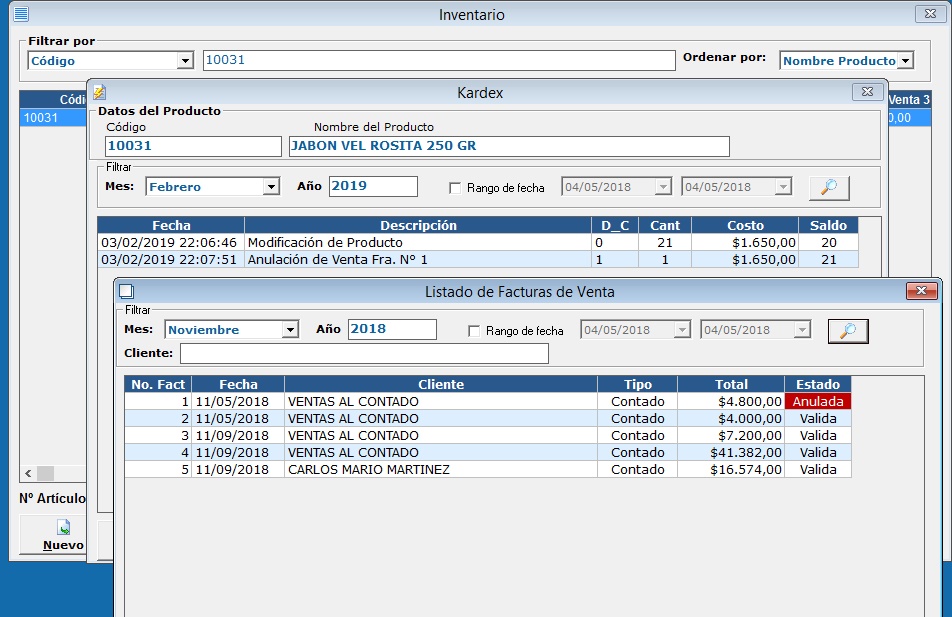The image size is (952, 617).
Task: Click the Kardex window title icon
Action: point(99,92)
